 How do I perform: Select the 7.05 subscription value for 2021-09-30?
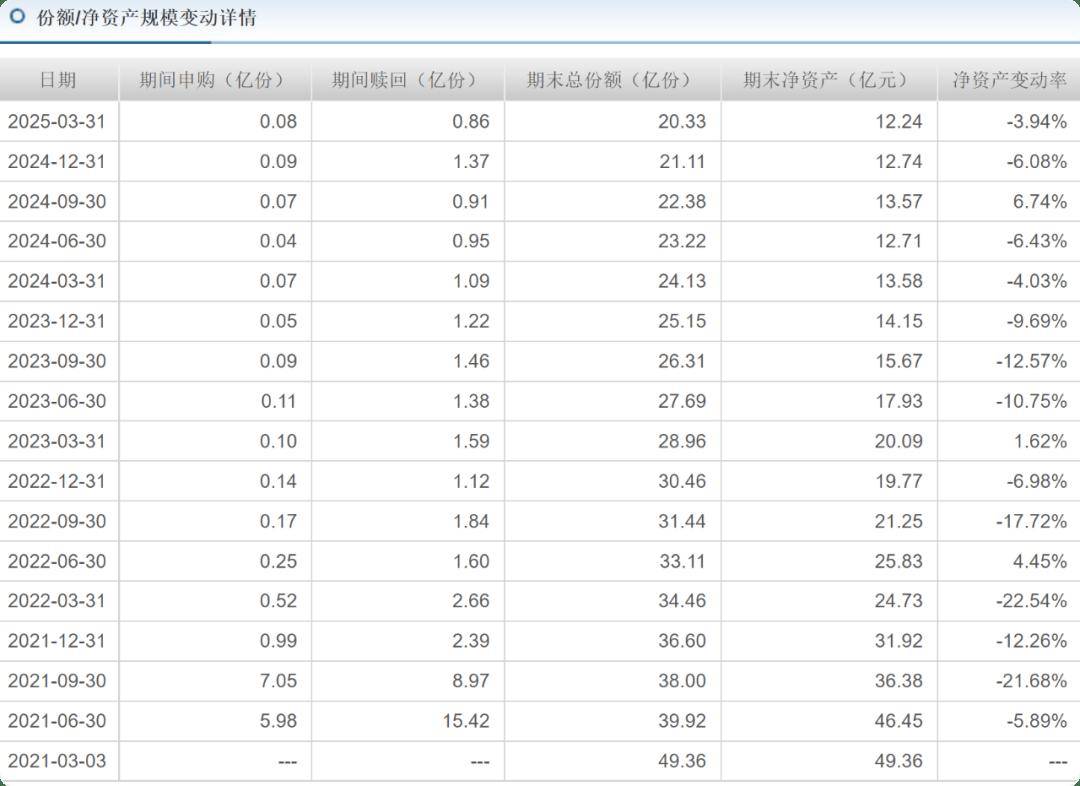pyautogui.click(x=278, y=681)
